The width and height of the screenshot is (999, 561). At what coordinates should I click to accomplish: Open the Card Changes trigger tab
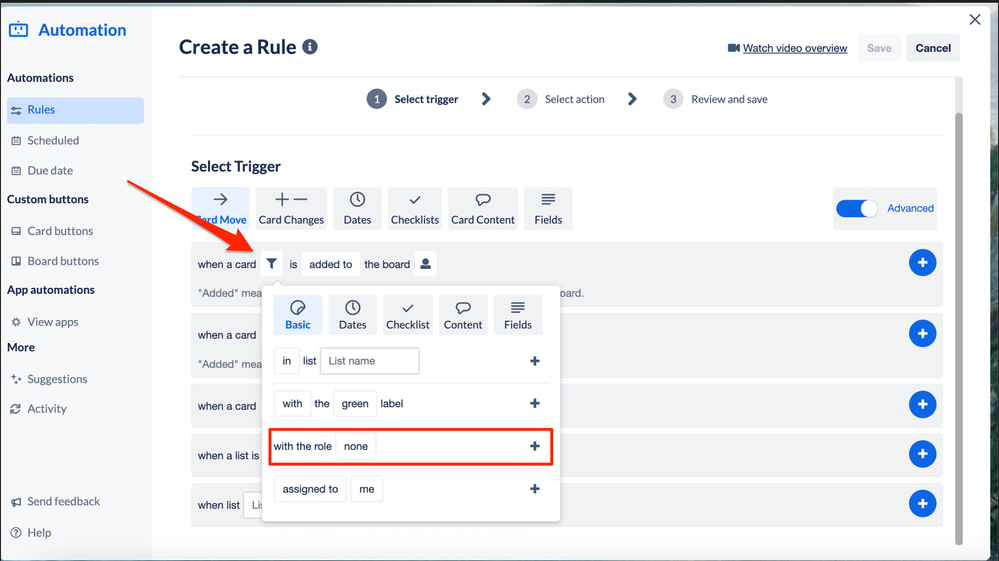click(291, 208)
